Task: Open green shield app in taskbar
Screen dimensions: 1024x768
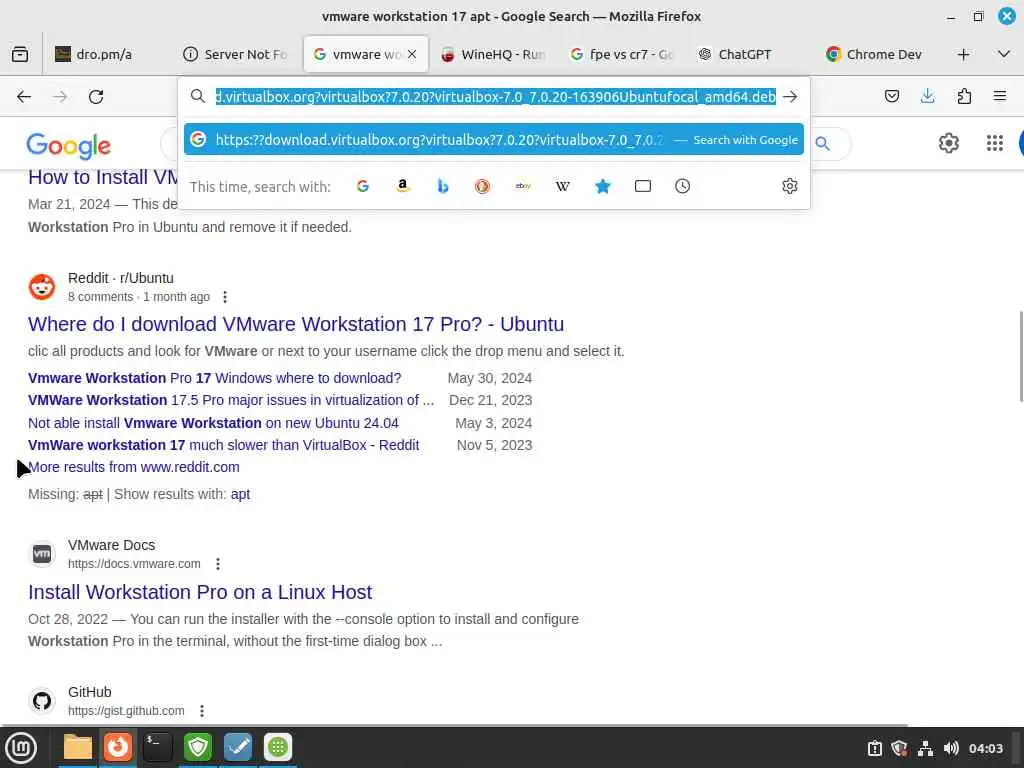Action: [198, 747]
